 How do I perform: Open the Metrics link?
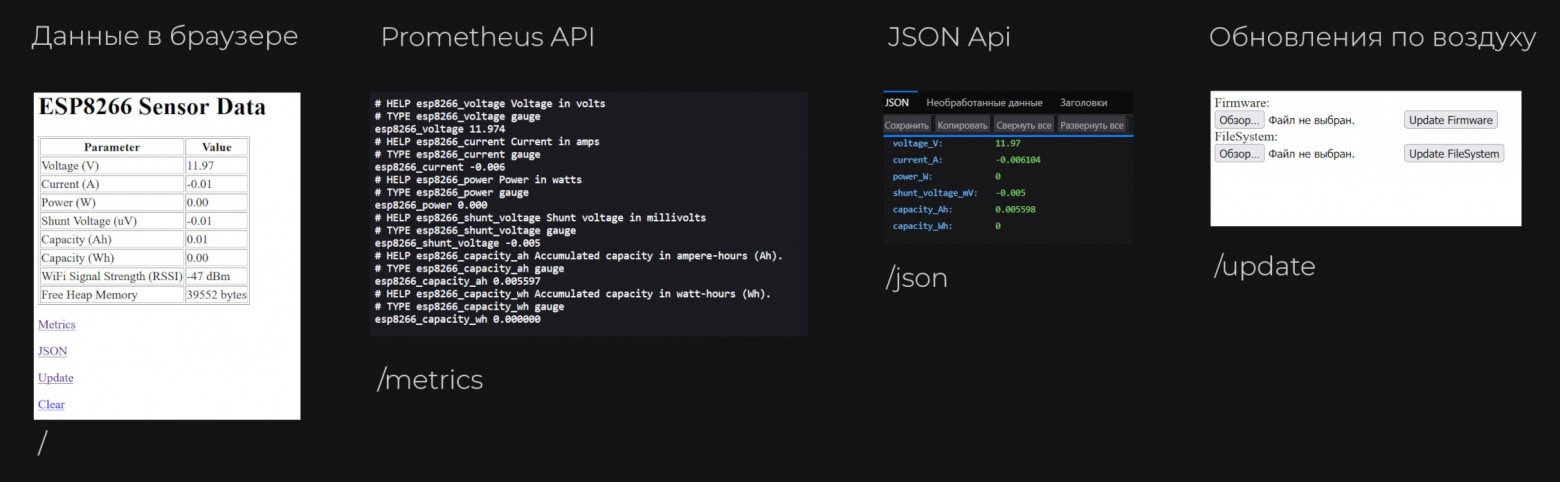[x=56, y=325]
